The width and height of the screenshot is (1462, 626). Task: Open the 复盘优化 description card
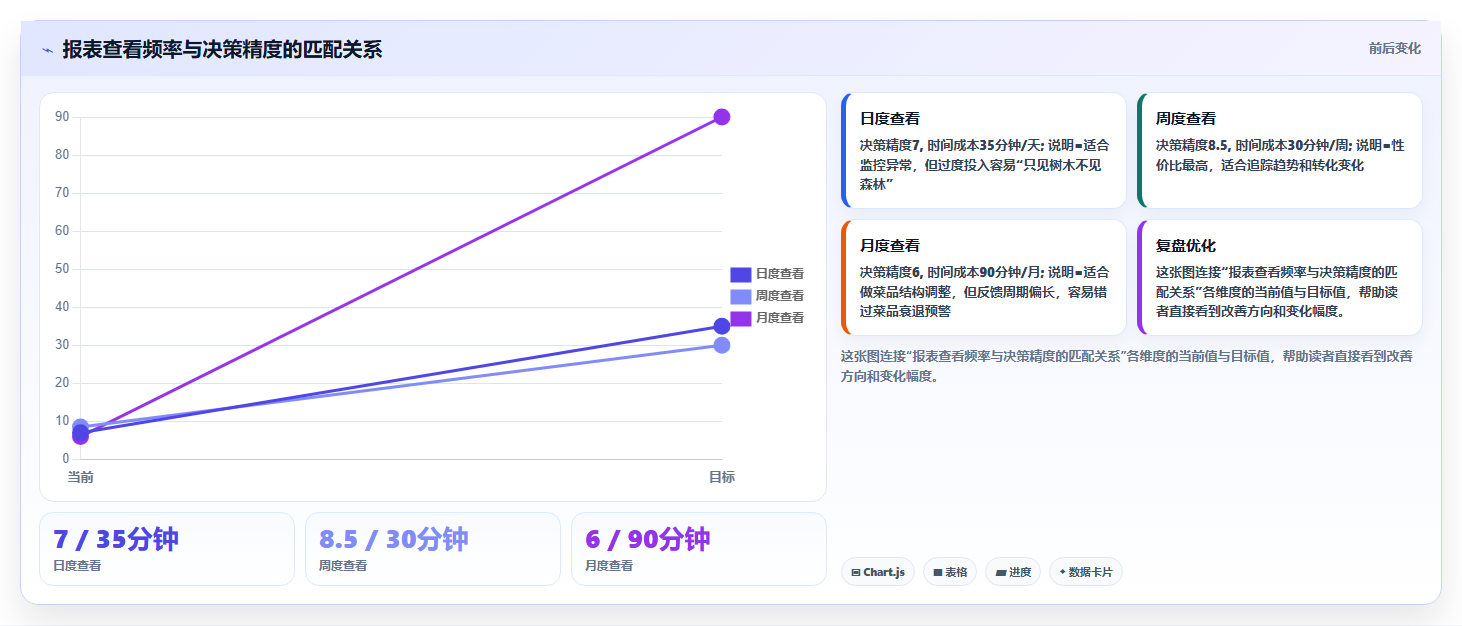tap(1280, 278)
